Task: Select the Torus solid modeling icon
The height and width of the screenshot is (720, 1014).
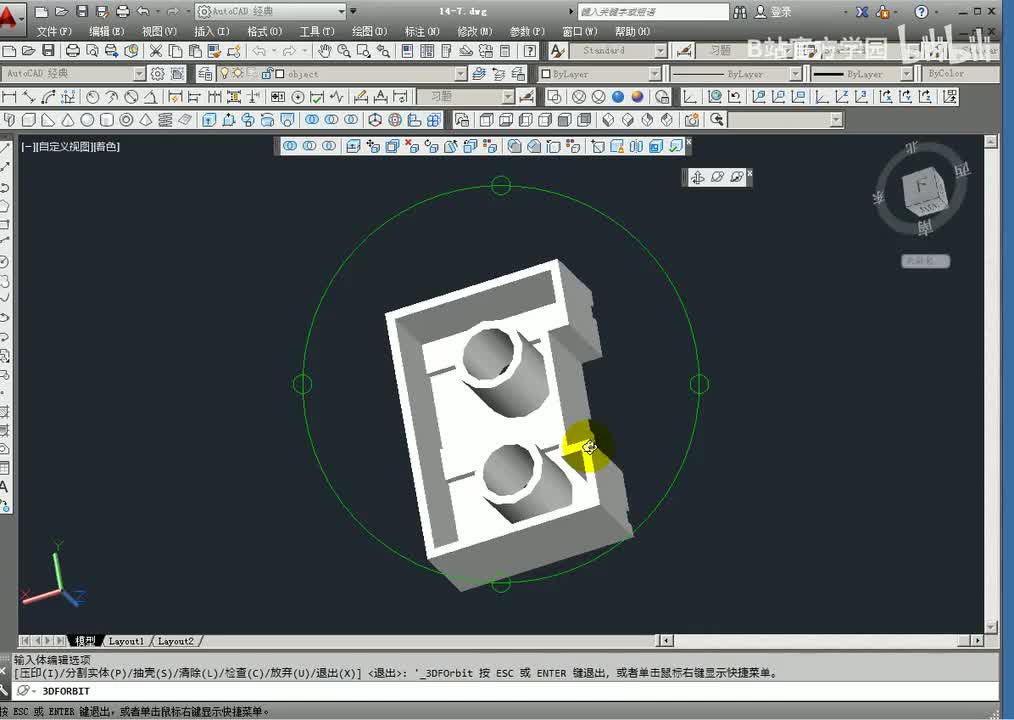Action: (x=126, y=120)
